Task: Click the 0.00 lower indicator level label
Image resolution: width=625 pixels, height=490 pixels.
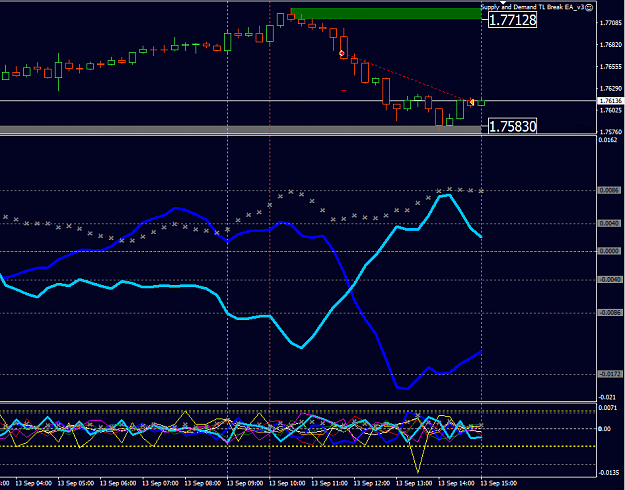Action: click(x=605, y=429)
